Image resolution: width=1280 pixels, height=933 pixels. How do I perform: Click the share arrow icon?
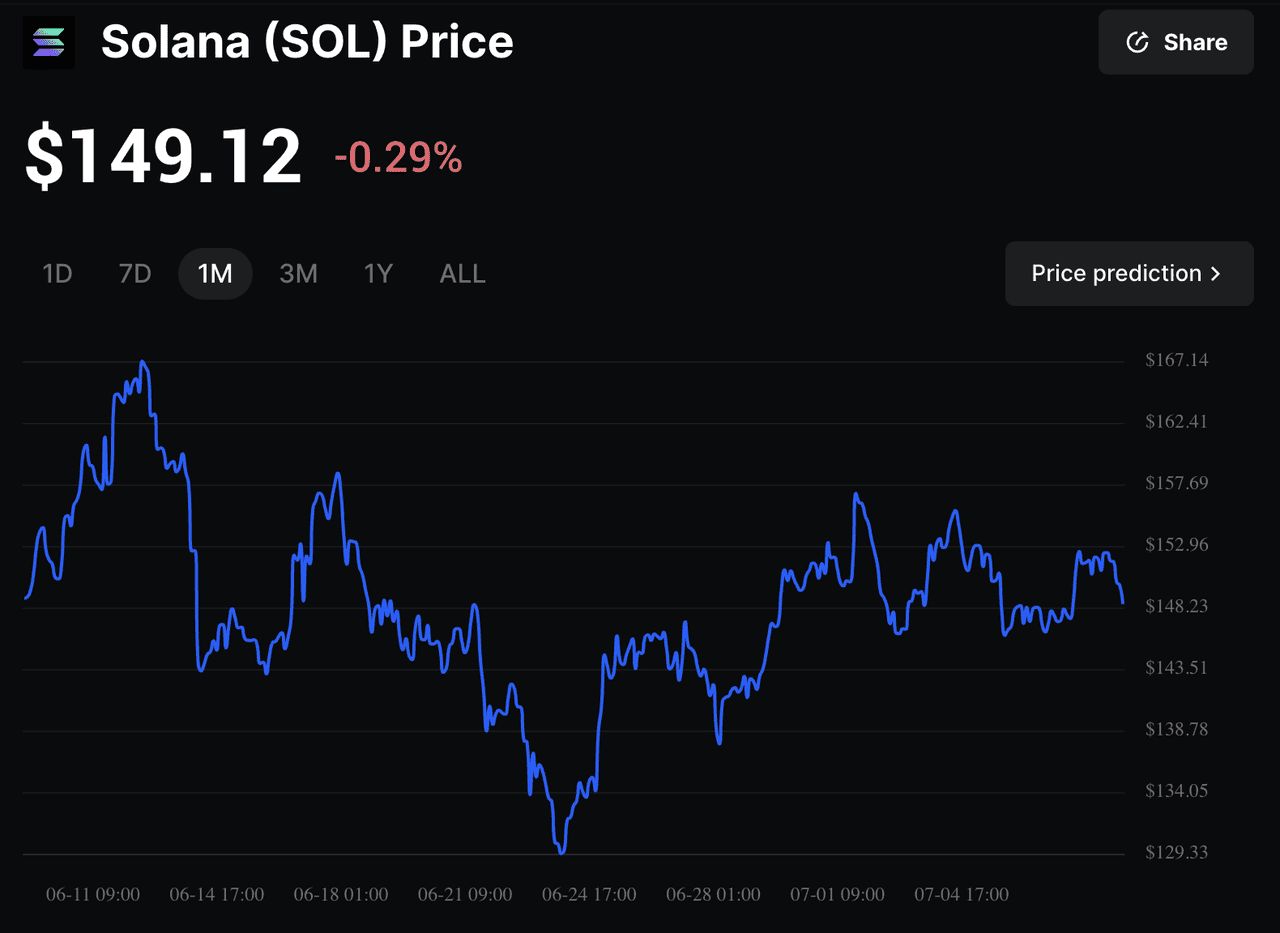tap(1137, 42)
